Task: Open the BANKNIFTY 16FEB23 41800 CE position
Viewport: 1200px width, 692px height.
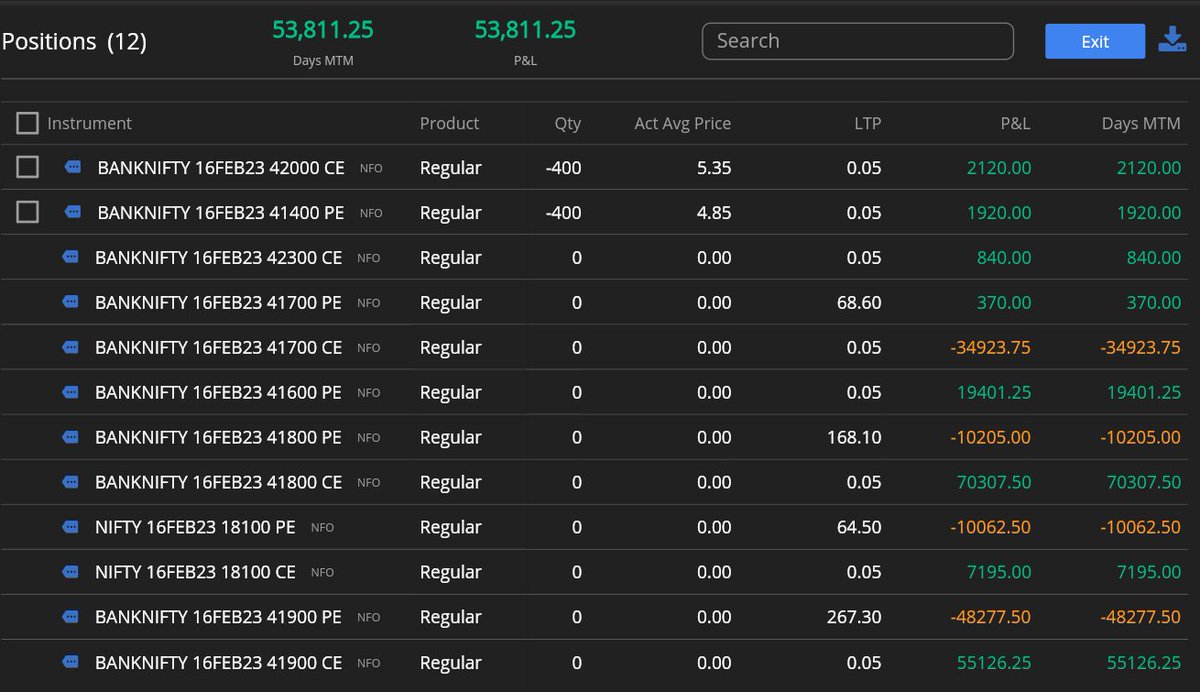Action: click(219, 482)
